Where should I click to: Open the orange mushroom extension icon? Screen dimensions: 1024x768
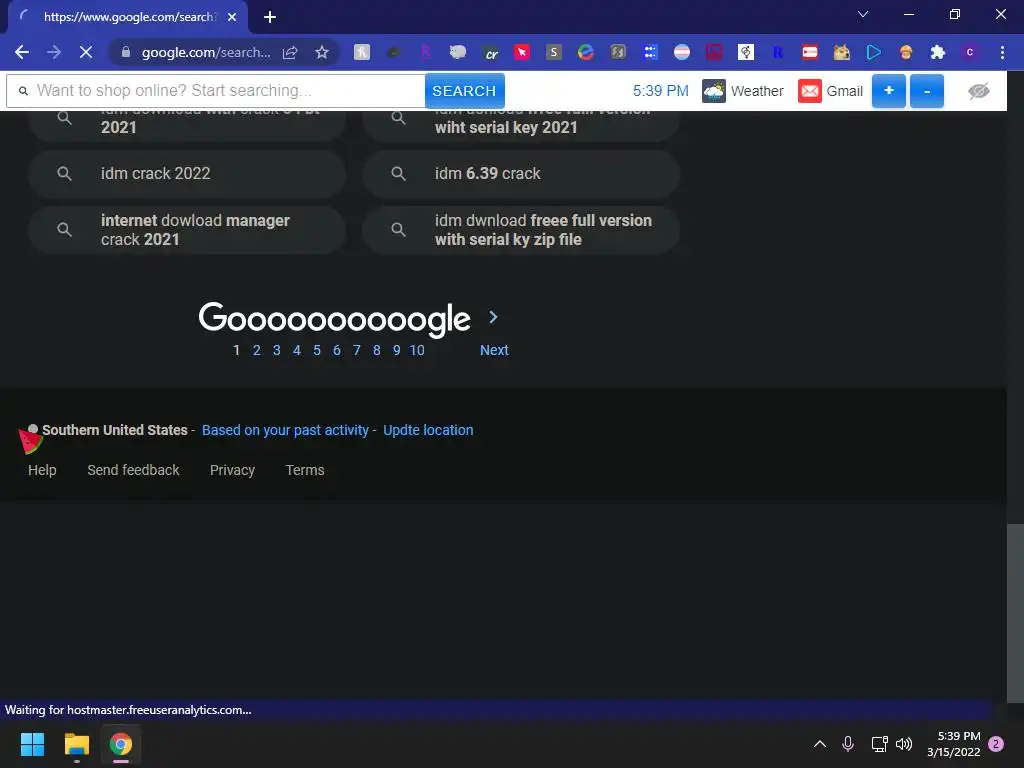point(906,52)
